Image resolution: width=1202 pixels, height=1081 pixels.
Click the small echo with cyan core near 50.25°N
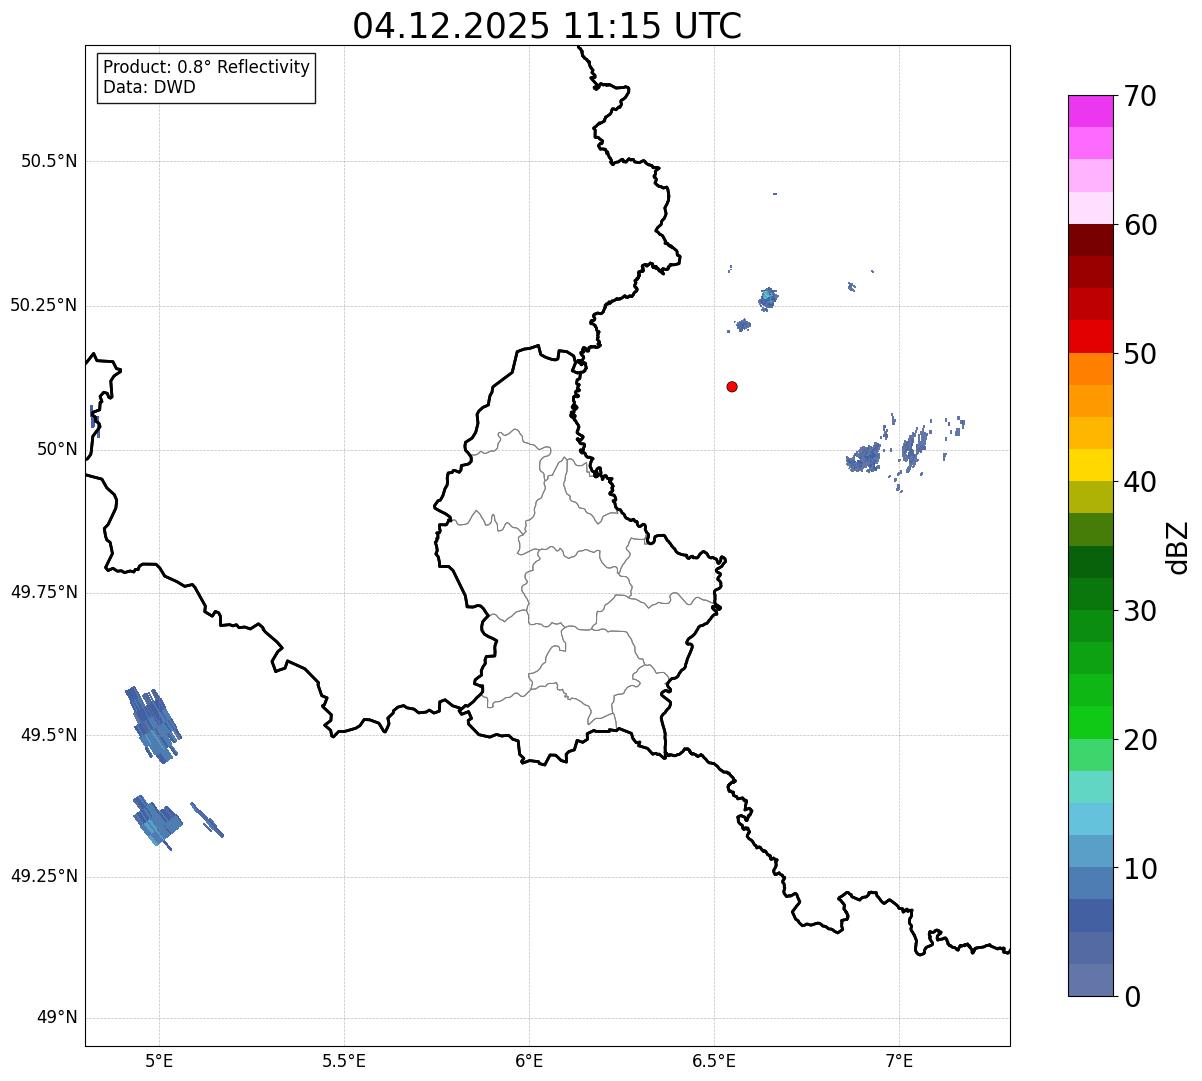[768, 297]
